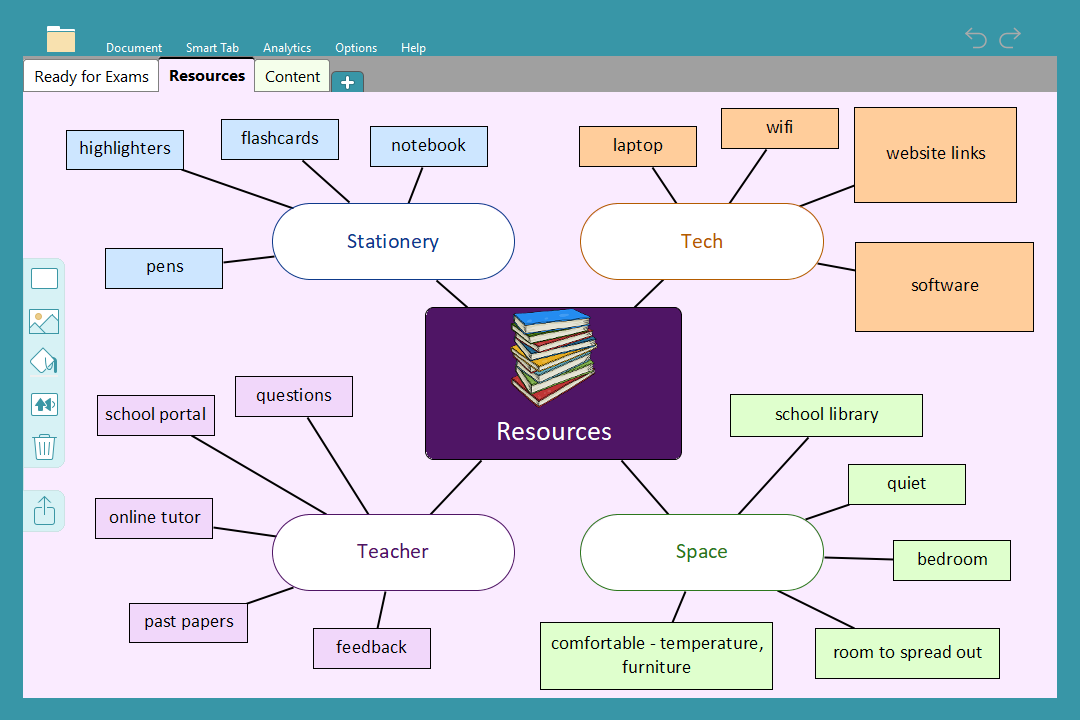
Task: Select the orange website links box
Action: (935, 154)
